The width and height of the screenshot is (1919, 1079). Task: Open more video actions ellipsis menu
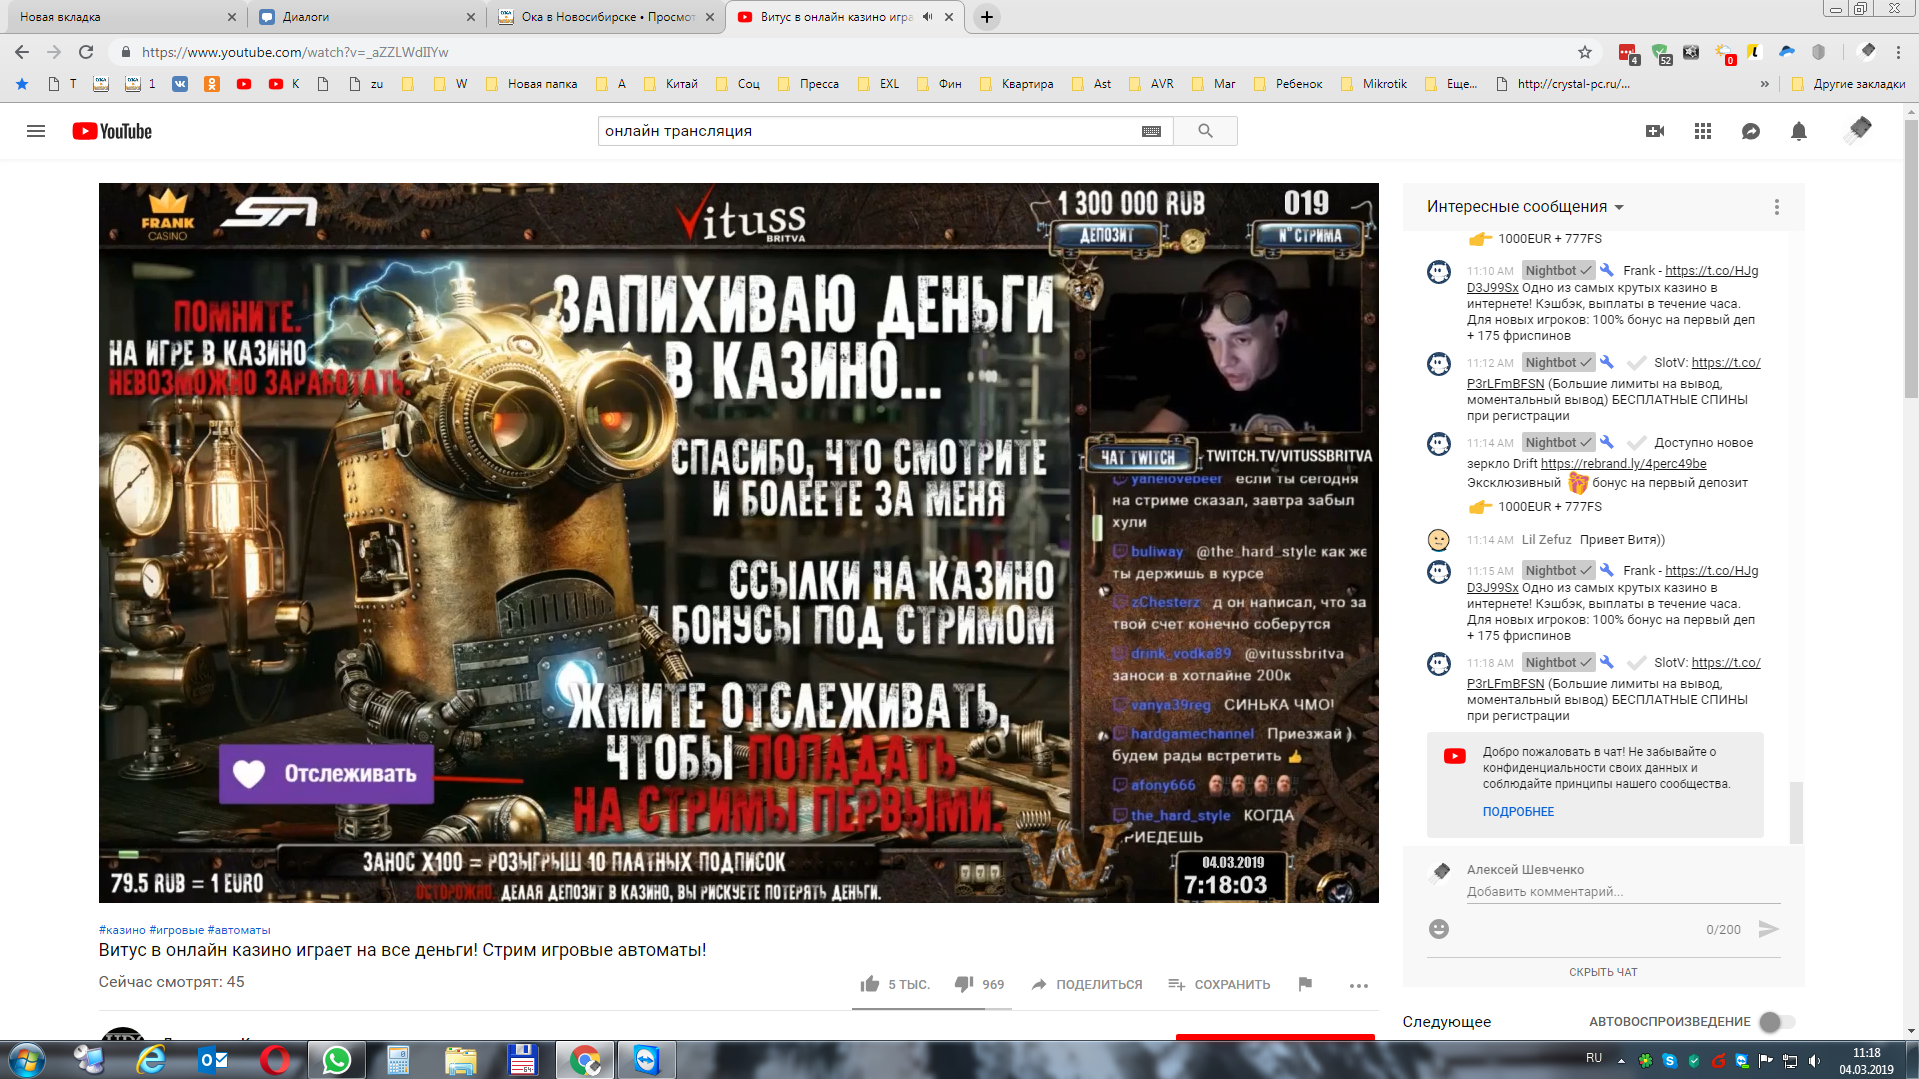coord(1358,986)
